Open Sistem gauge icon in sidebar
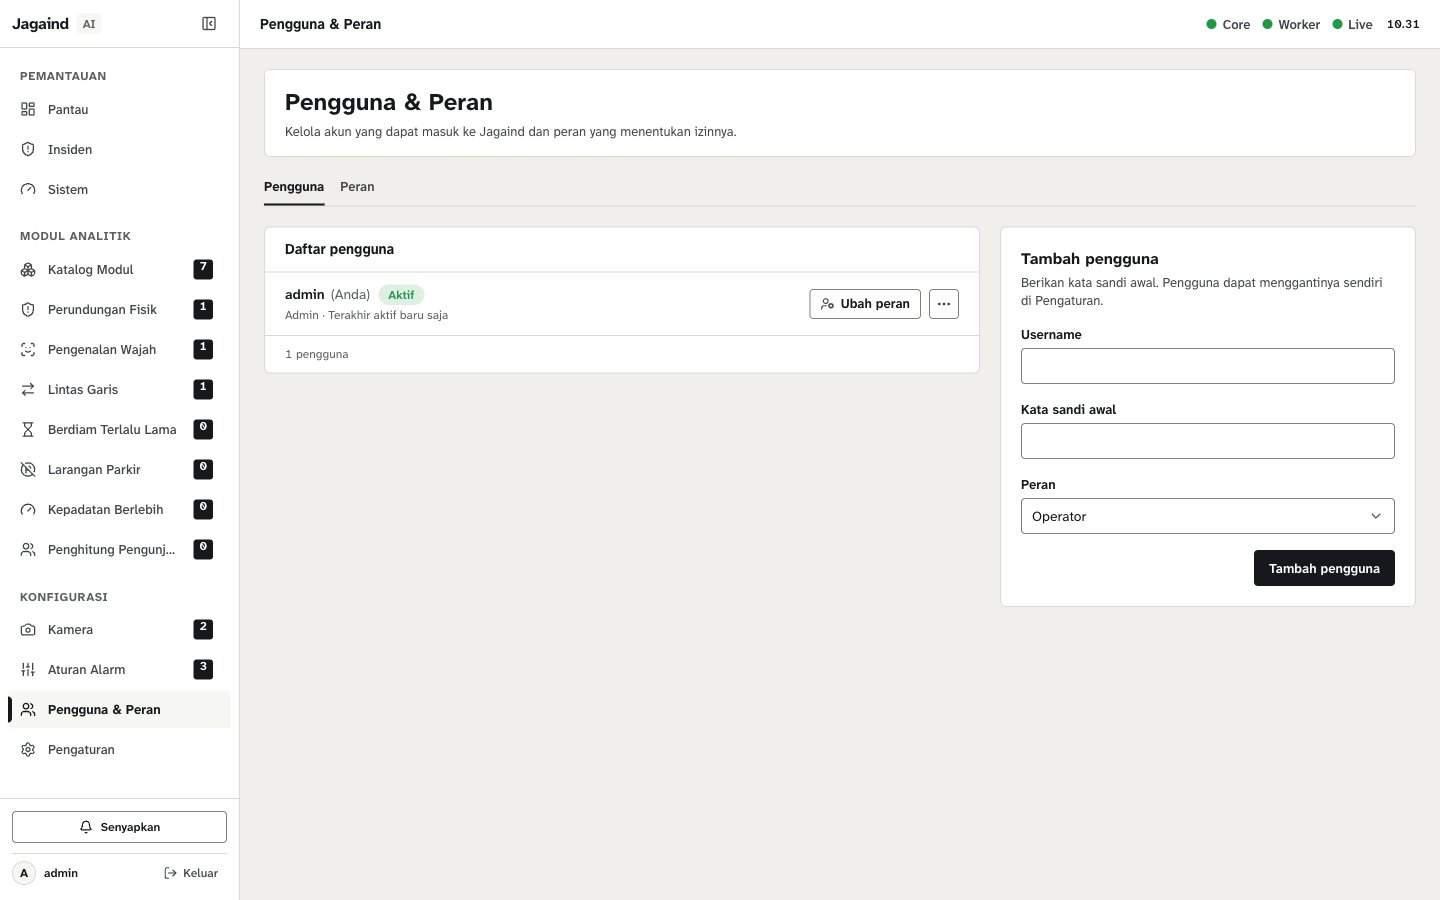Screen dimensions: 1440x900 (28, 189)
